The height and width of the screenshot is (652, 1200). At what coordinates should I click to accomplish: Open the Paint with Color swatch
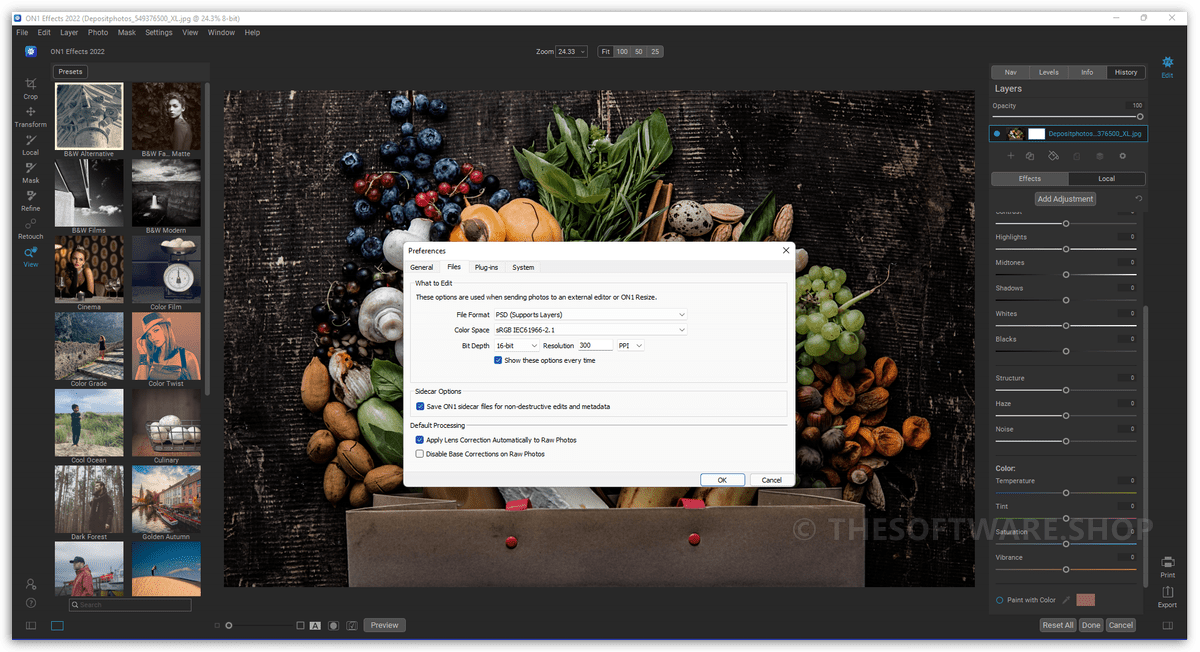(x=1086, y=600)
